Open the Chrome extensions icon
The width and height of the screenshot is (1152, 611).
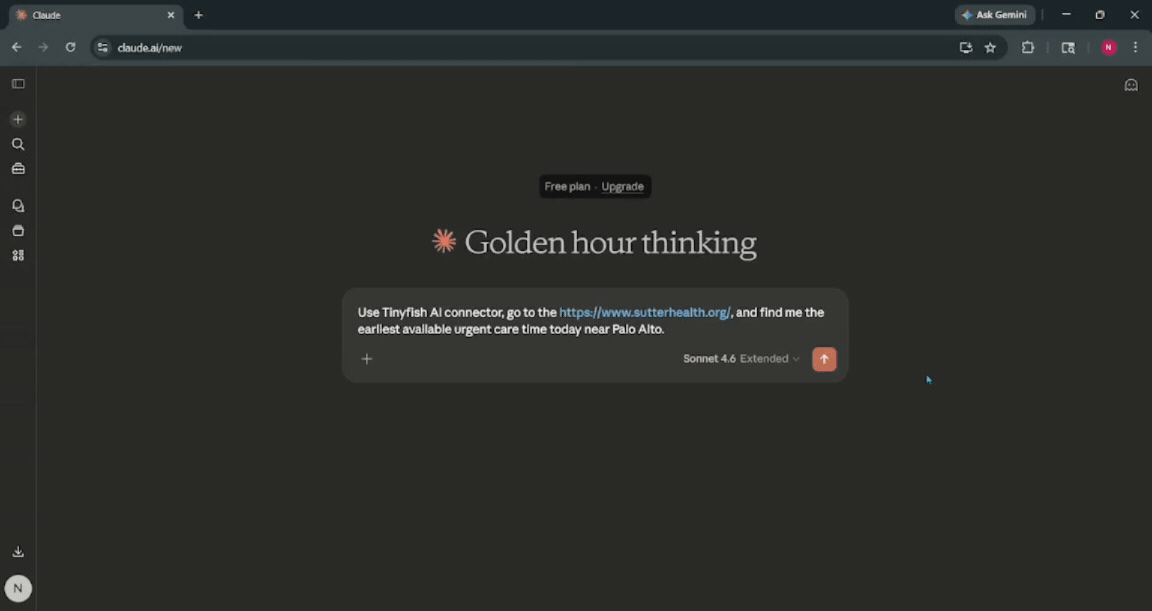point(1028,47)
